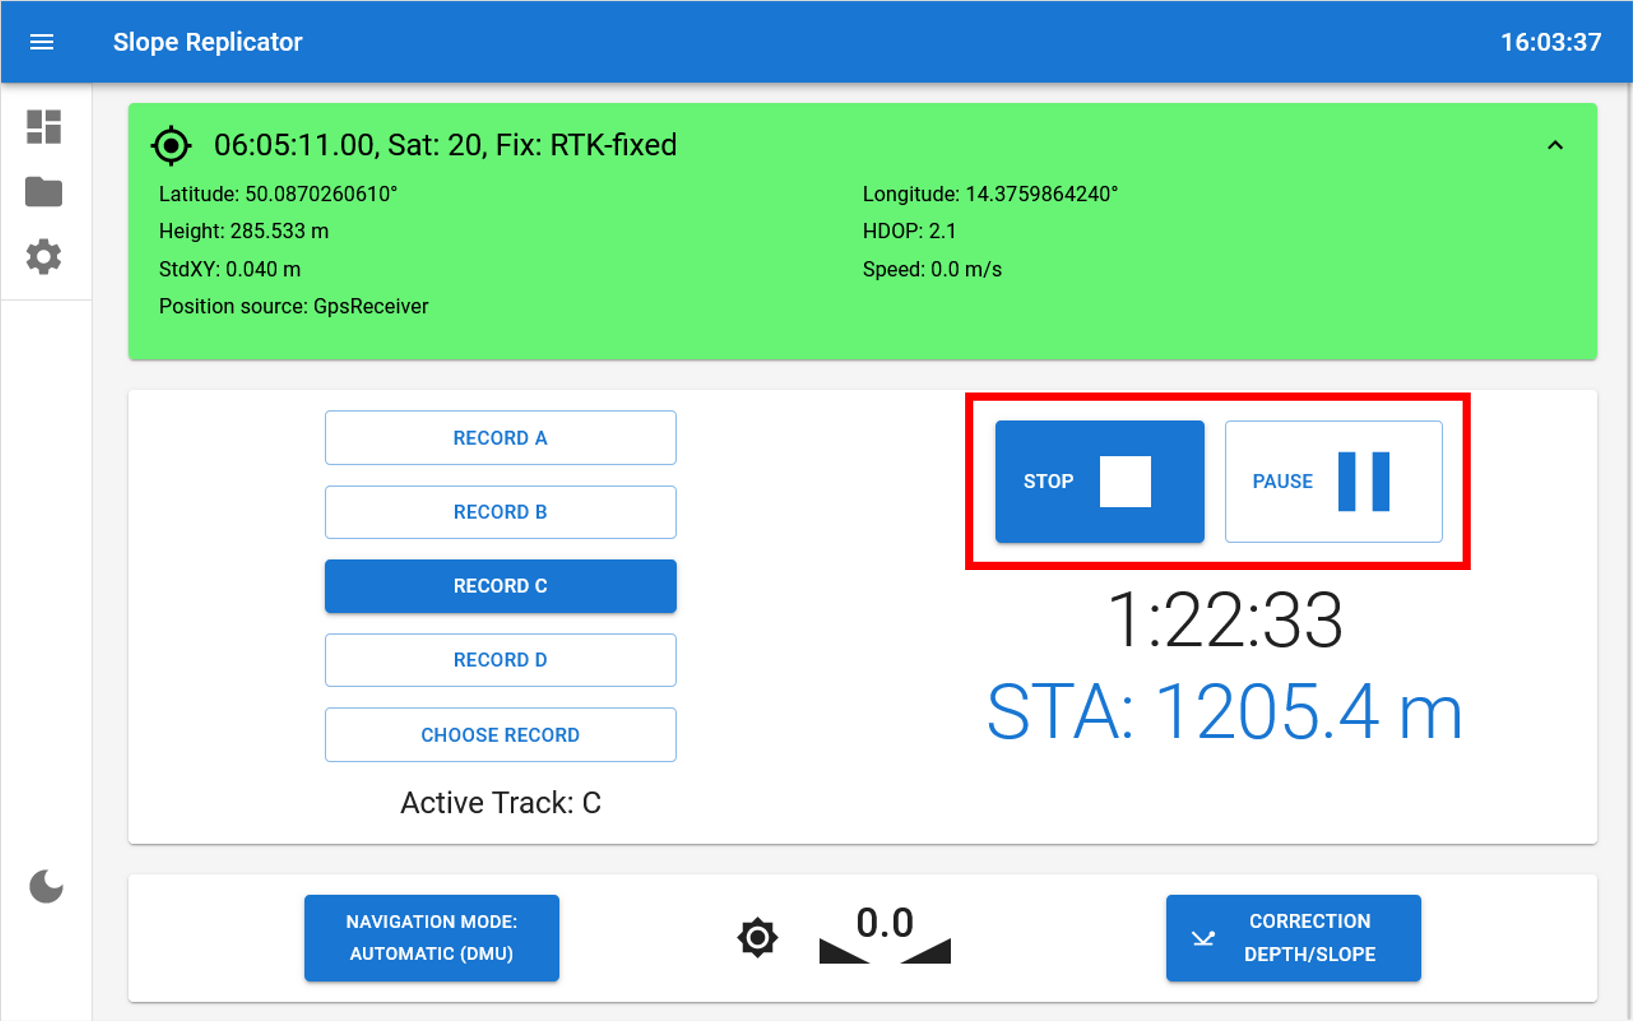Screen dimensions: 1633x1021
Task: Click the slope indicator showing 0.0
Action: [885, 937]
